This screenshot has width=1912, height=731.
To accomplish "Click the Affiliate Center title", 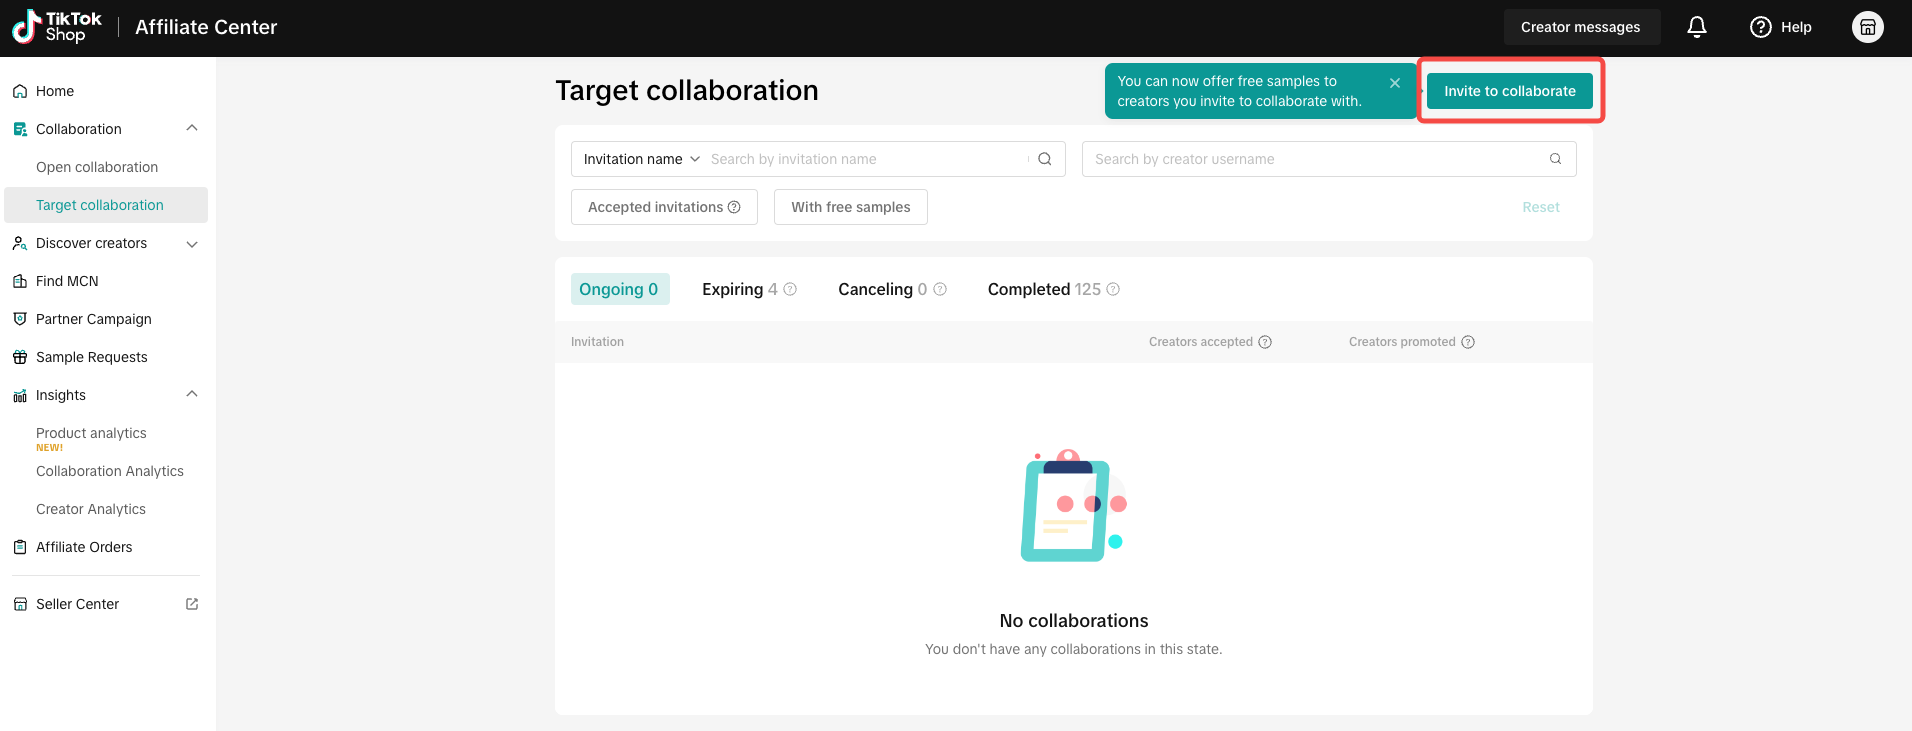I will pyautogui.click(x=206, y=27).
